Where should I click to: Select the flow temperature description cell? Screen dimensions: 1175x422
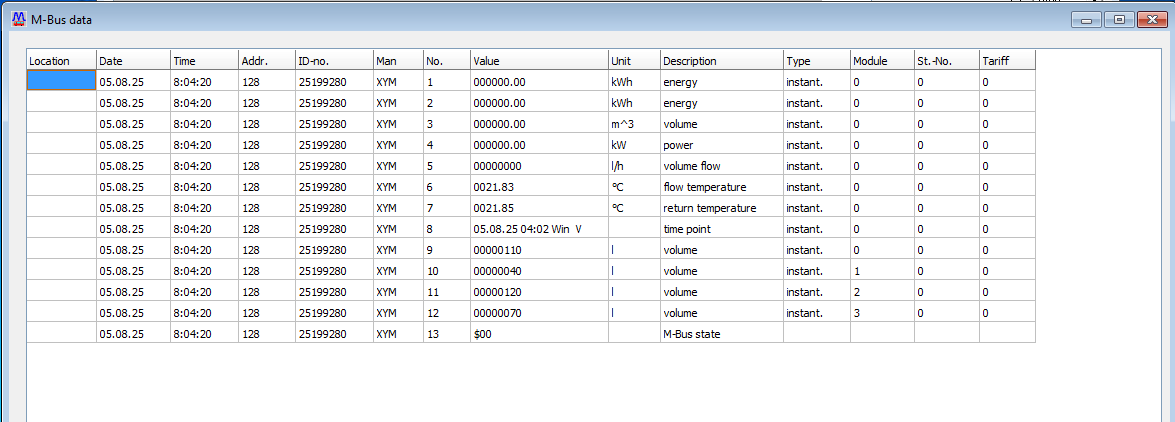click(704, 187)
